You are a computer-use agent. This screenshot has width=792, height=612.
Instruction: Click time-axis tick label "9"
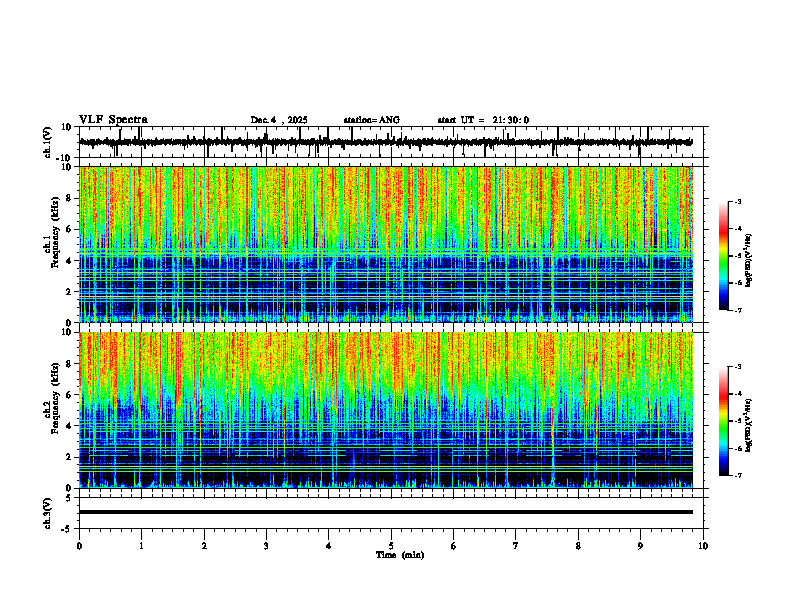pos(640,546)
